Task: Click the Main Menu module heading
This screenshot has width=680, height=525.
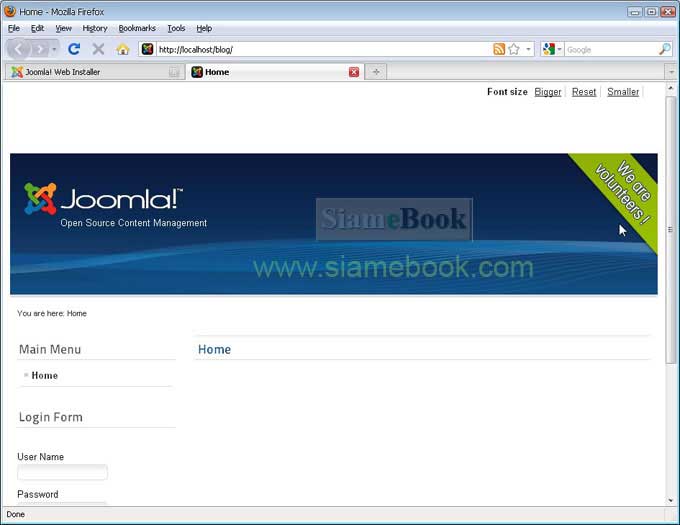Action: [x=50, y=349]
